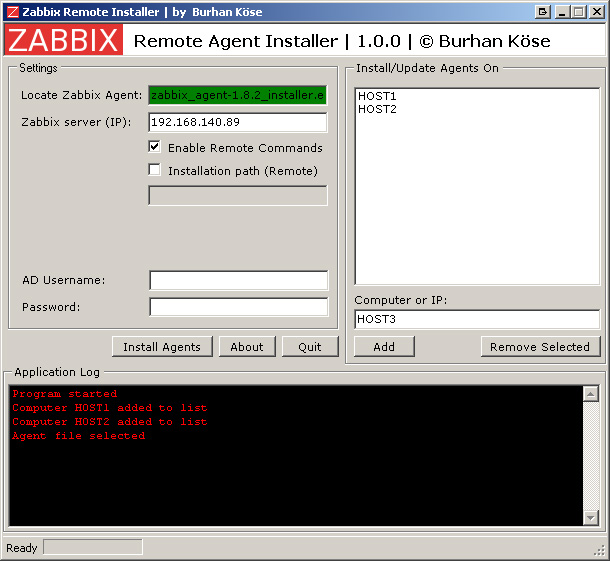610x561 pixels.
Task: Click 'Program started' log line
Action: (65, 394)
